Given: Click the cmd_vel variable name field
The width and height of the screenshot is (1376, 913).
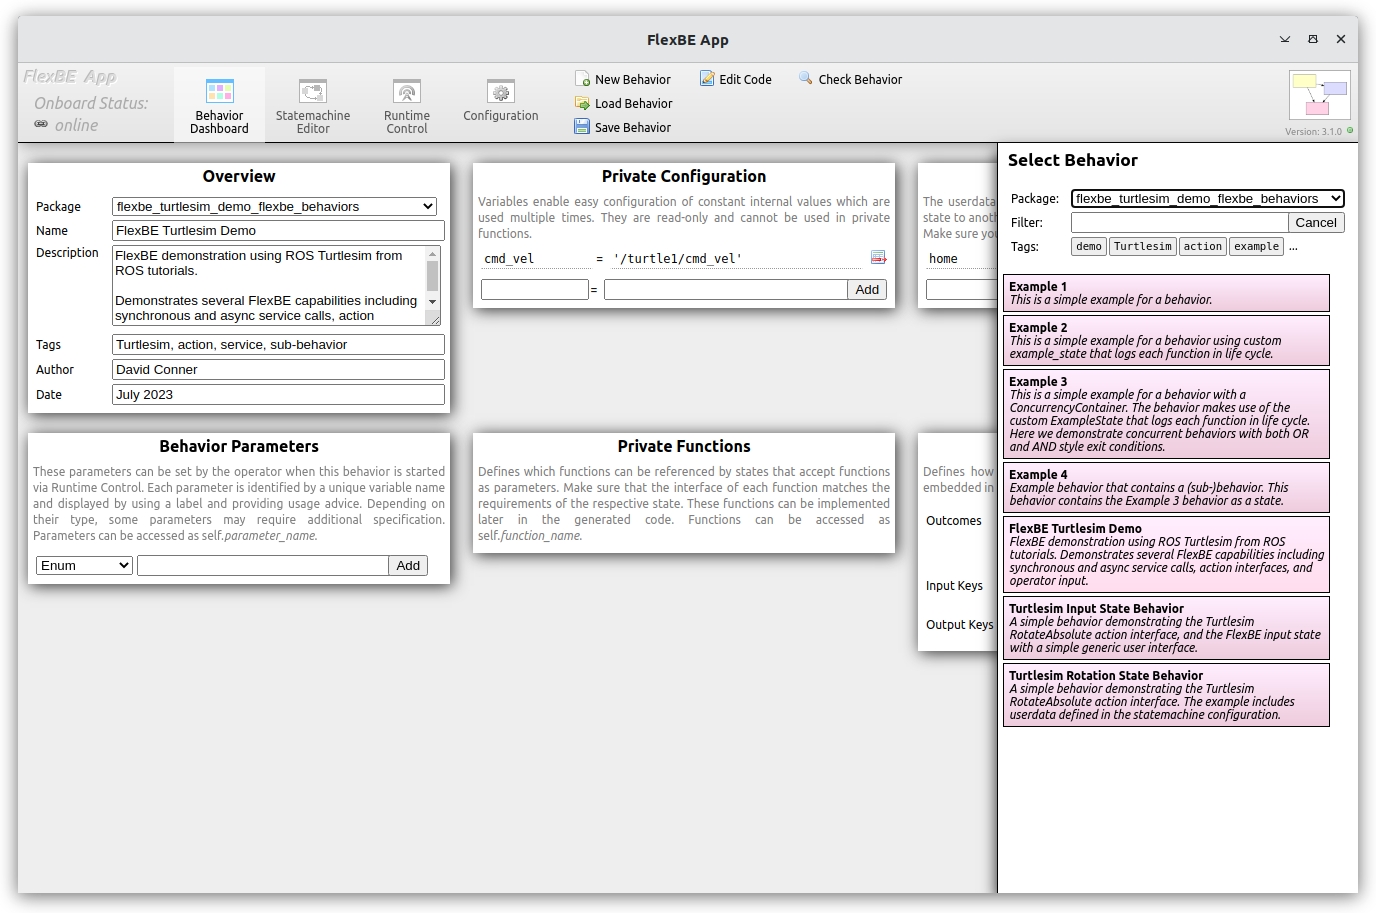Looking at the screenshot, I should tap(535, 259).
